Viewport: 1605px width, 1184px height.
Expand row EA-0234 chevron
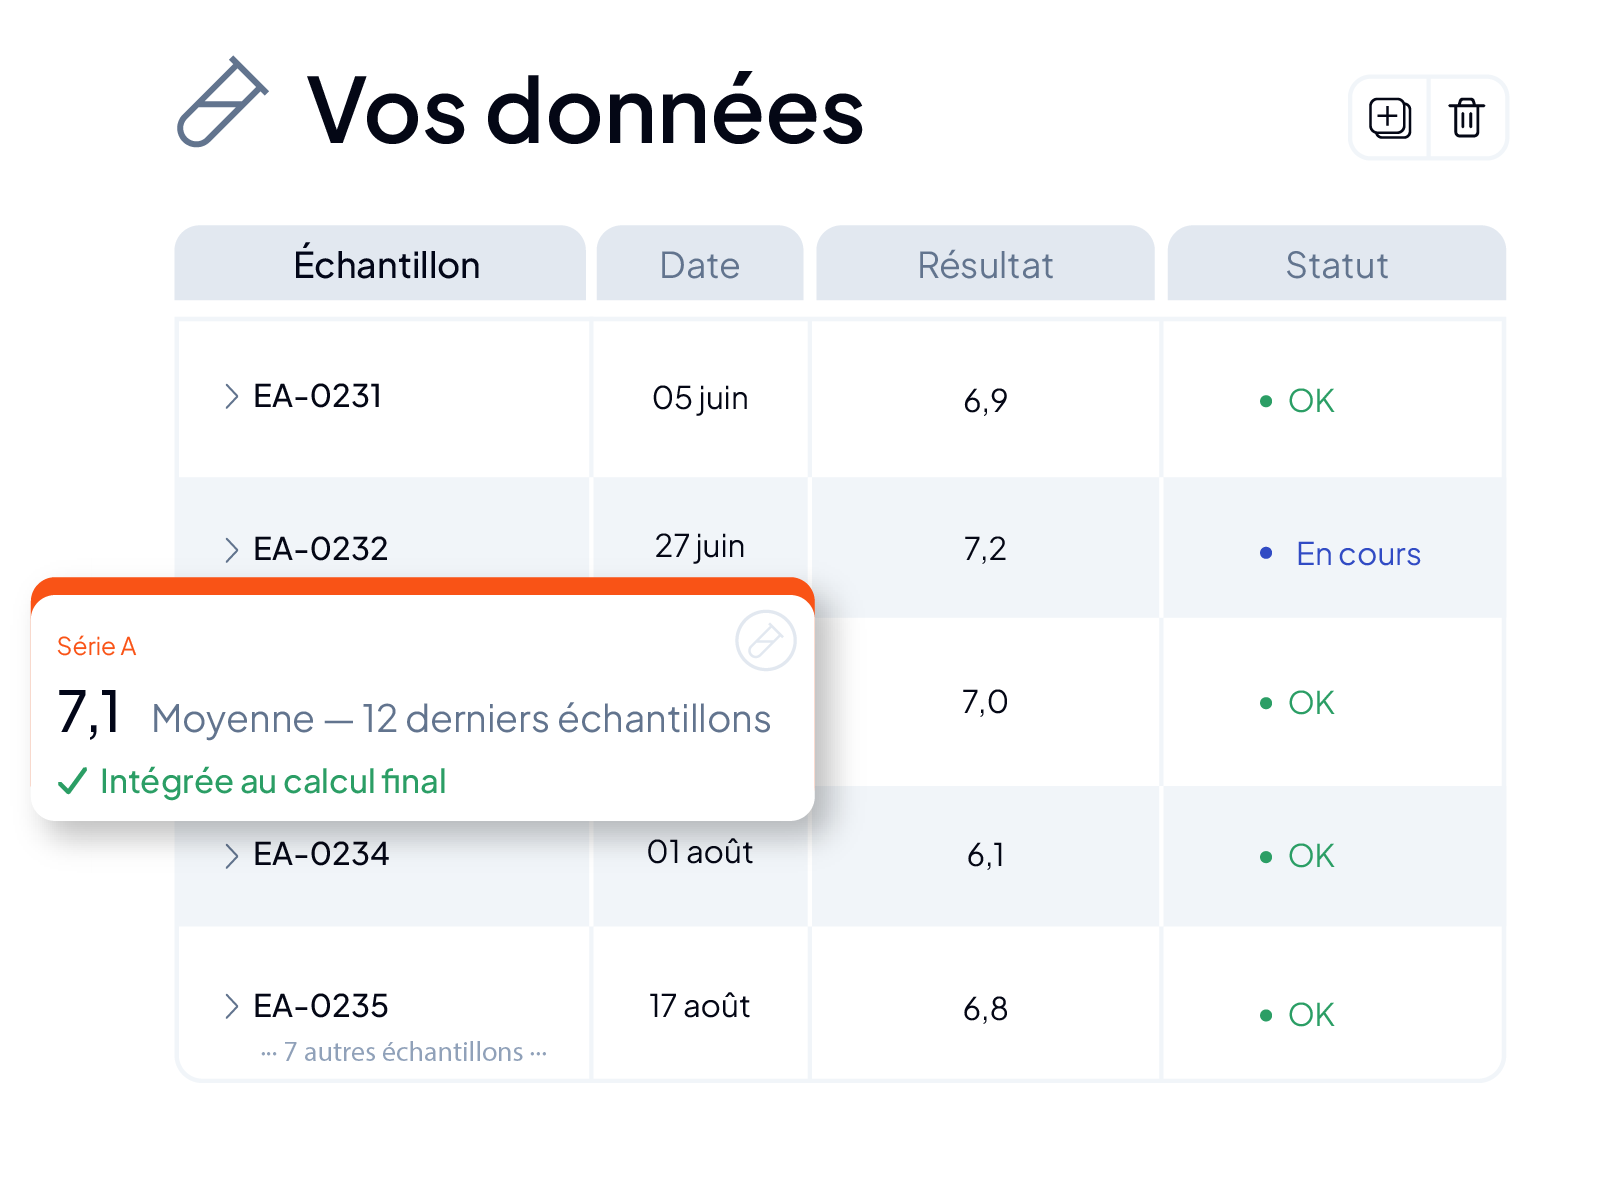coord(232,855)
